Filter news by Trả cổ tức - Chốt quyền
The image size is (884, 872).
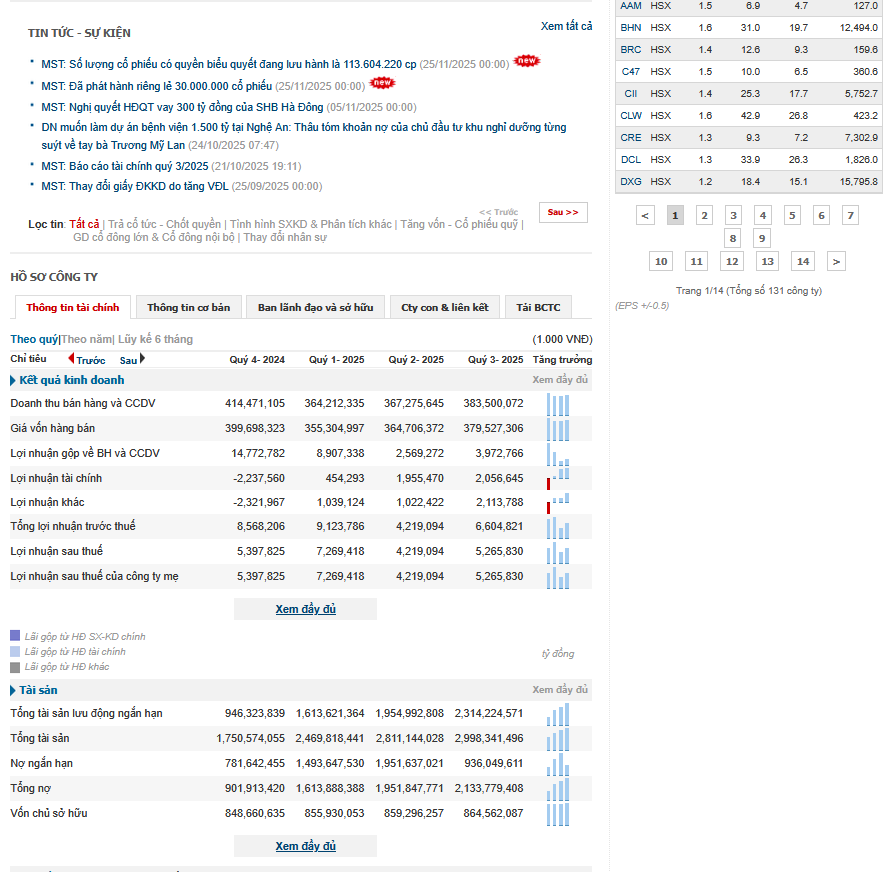click(x=164, y=224)
